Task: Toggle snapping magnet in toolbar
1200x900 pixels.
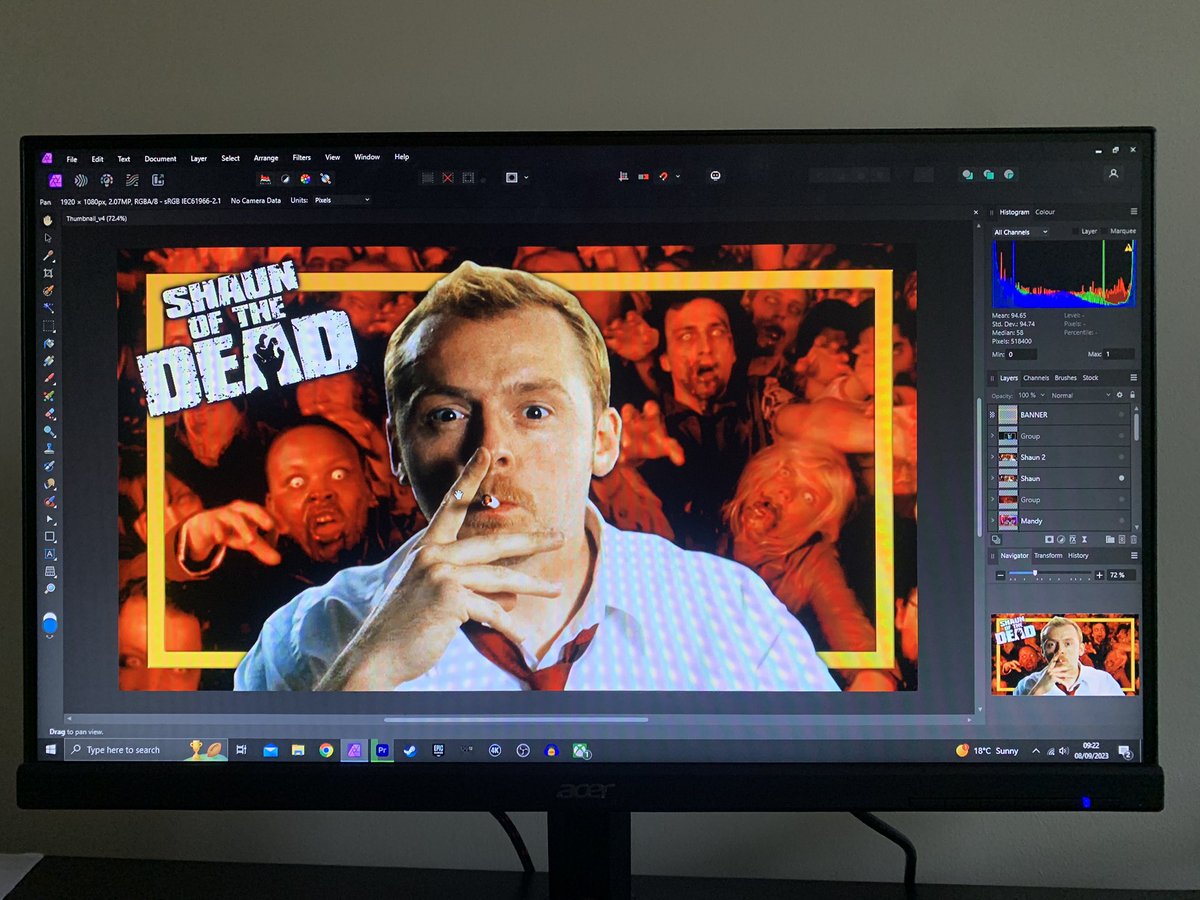Action: click(663, 177)
